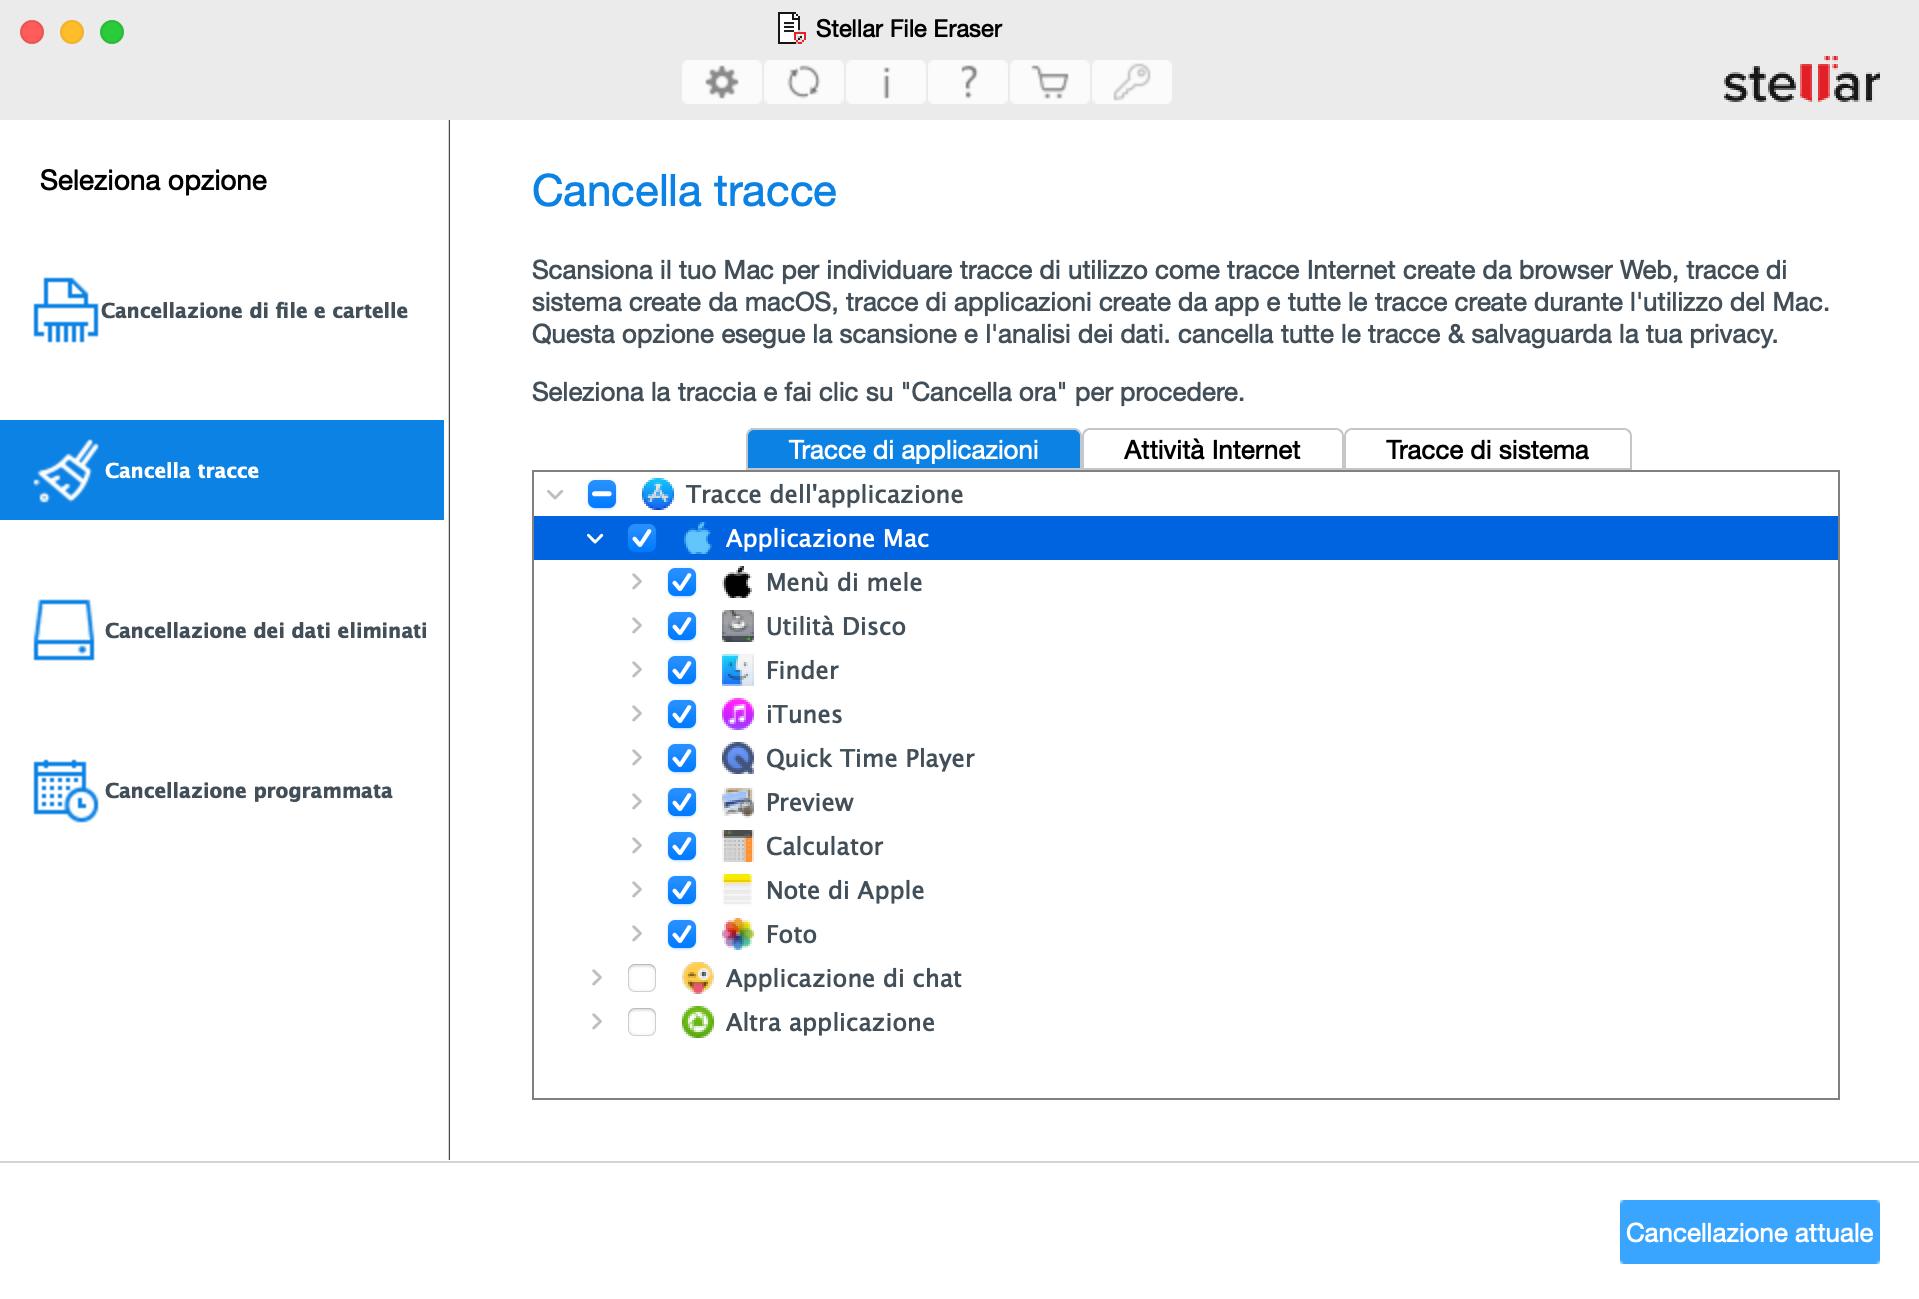Image resolution: width=1919 pixels, height=1299 pixels.
Task: Click the Preview app icon
Action: (737, 802)
